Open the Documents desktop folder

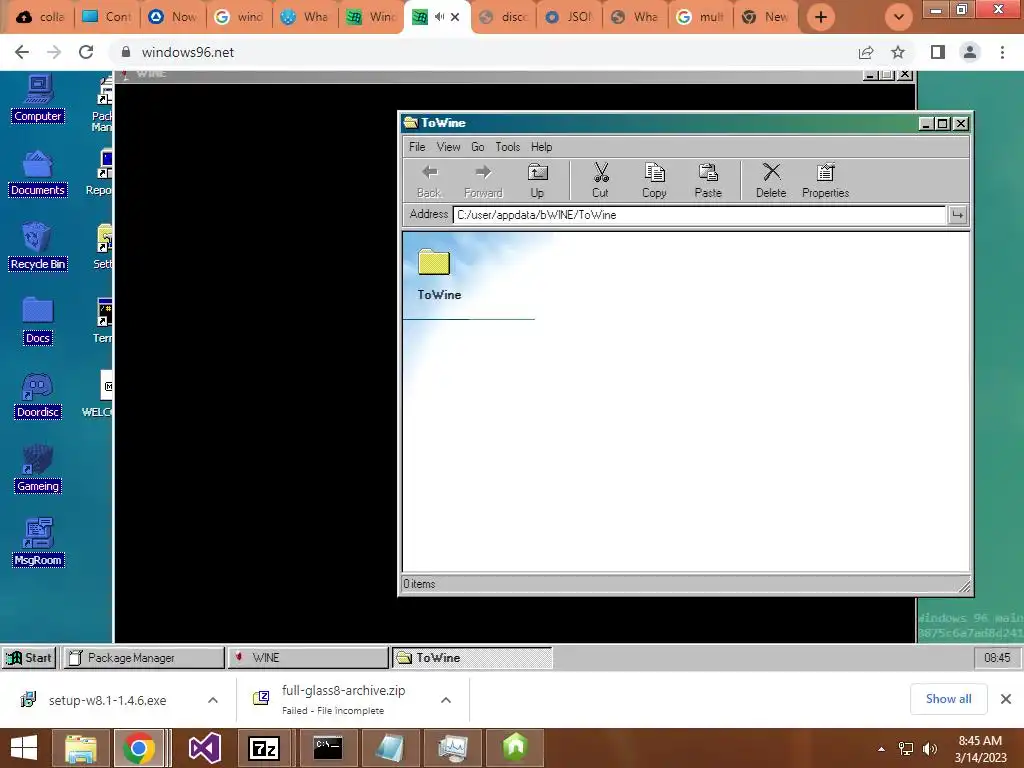pos(38,173)
